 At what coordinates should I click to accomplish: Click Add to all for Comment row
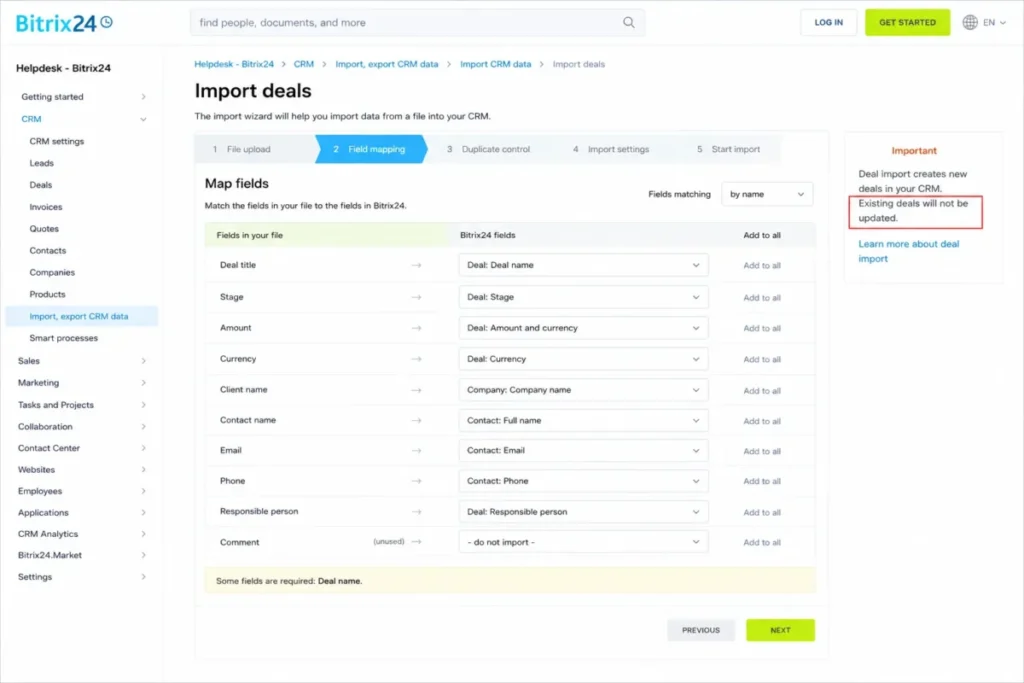[x=761, y=543]
